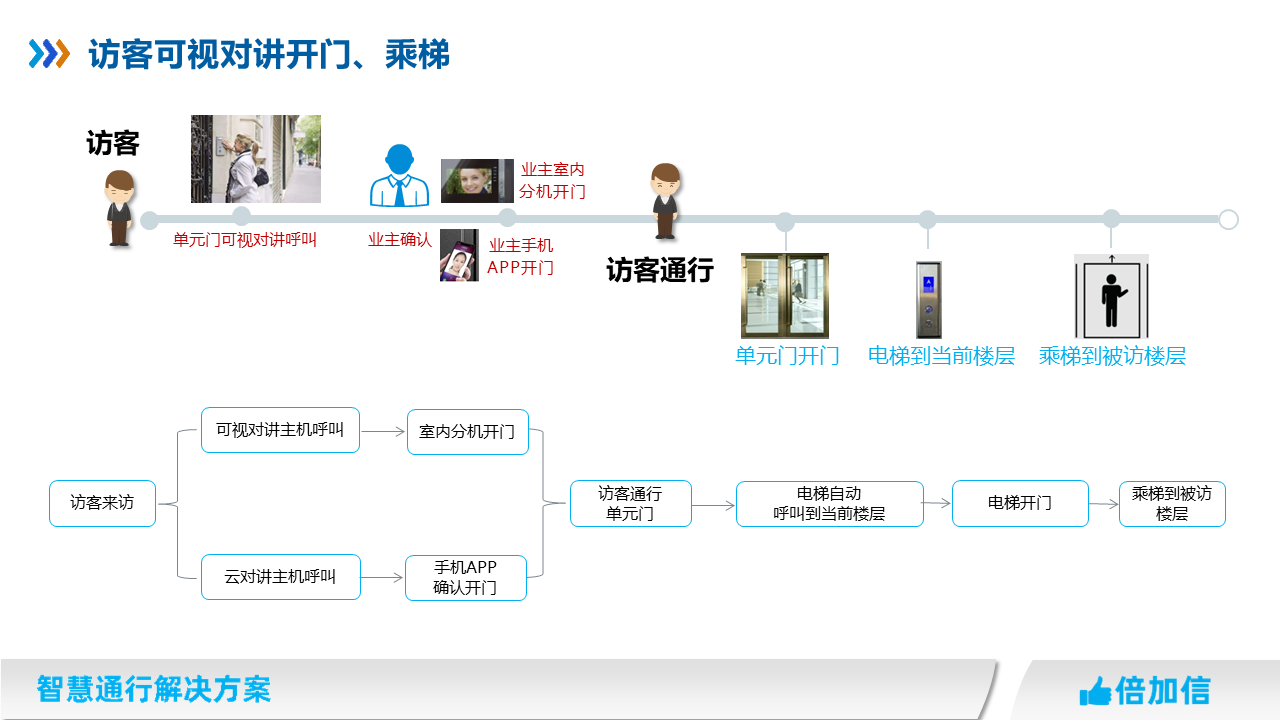This screenshot has width=1280, height=720.
Task: Select the 可视对讲主机呼叫 box
Action: tap(280, 430)
